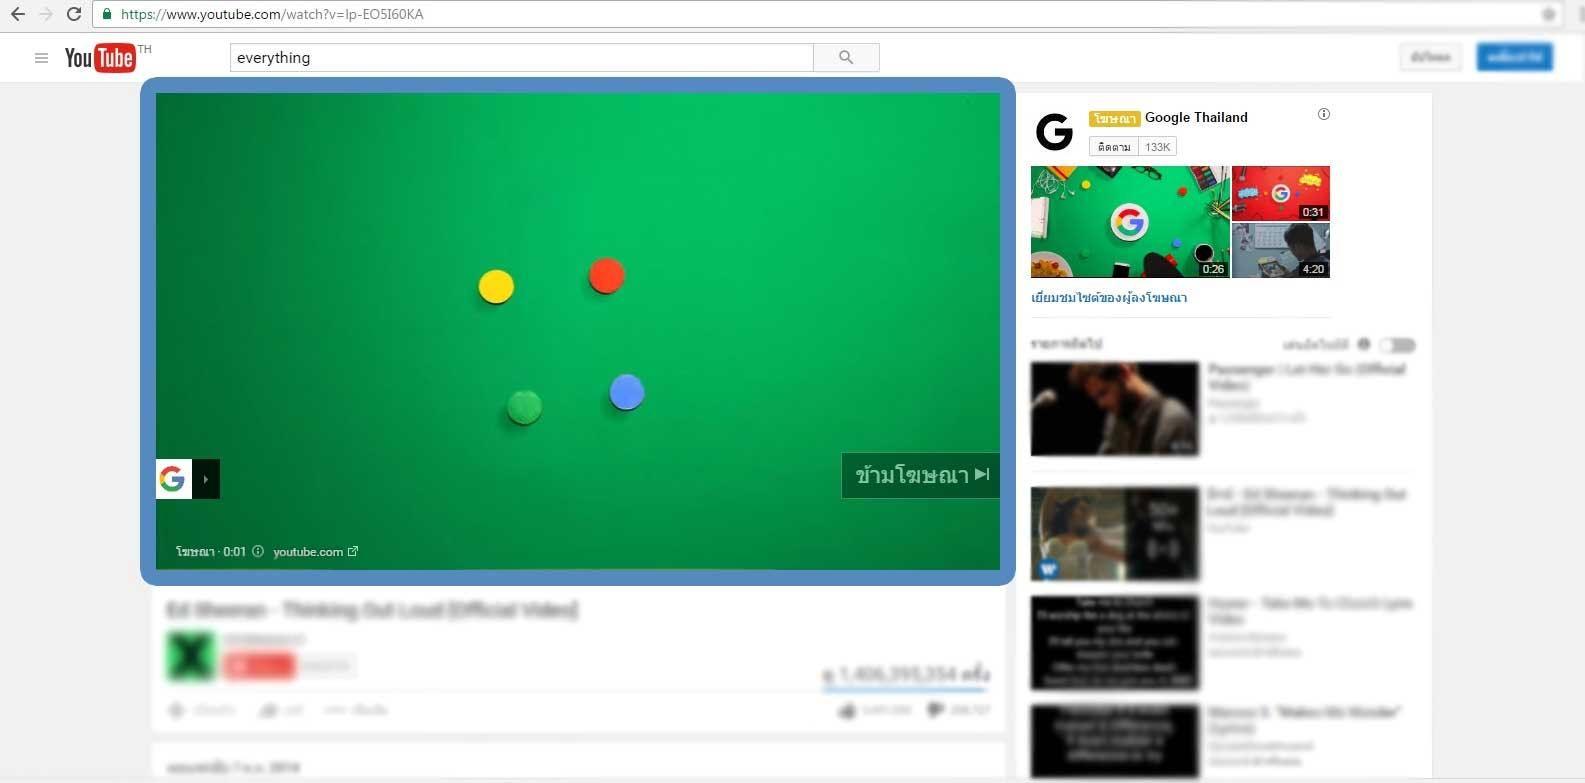
Task: Expand the ad overlay arrow beside Google logo
Action: [205, 479]
